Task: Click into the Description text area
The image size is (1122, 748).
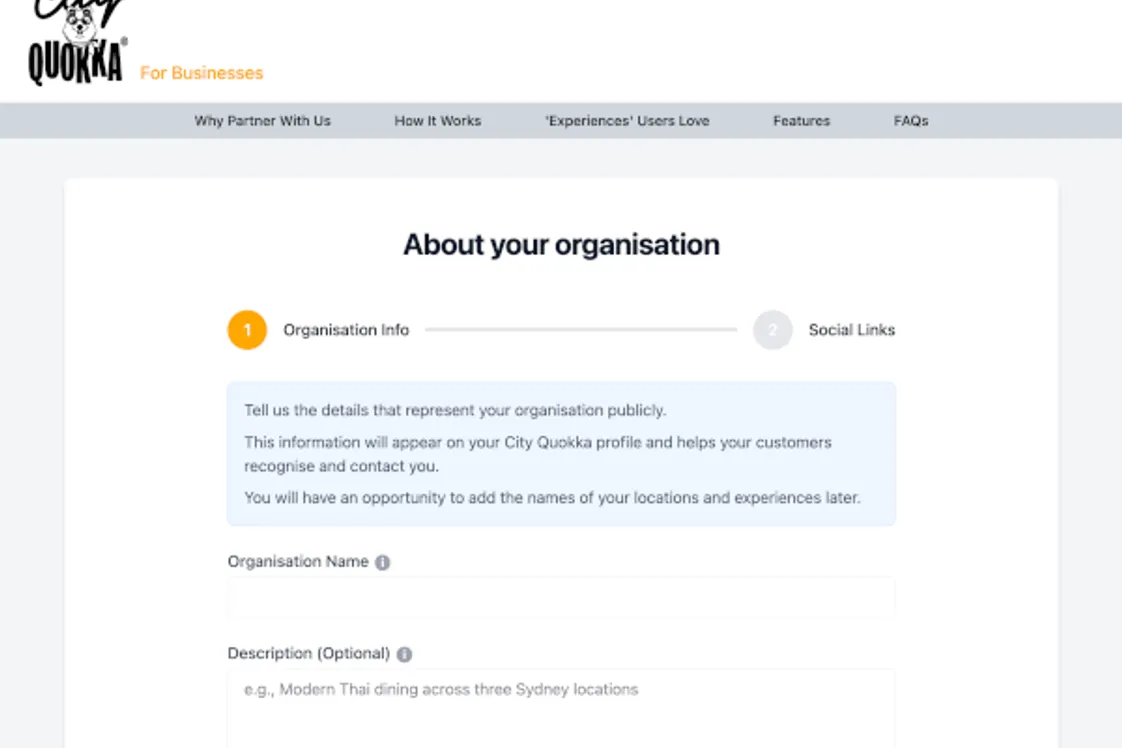Action: click(561, 708)
